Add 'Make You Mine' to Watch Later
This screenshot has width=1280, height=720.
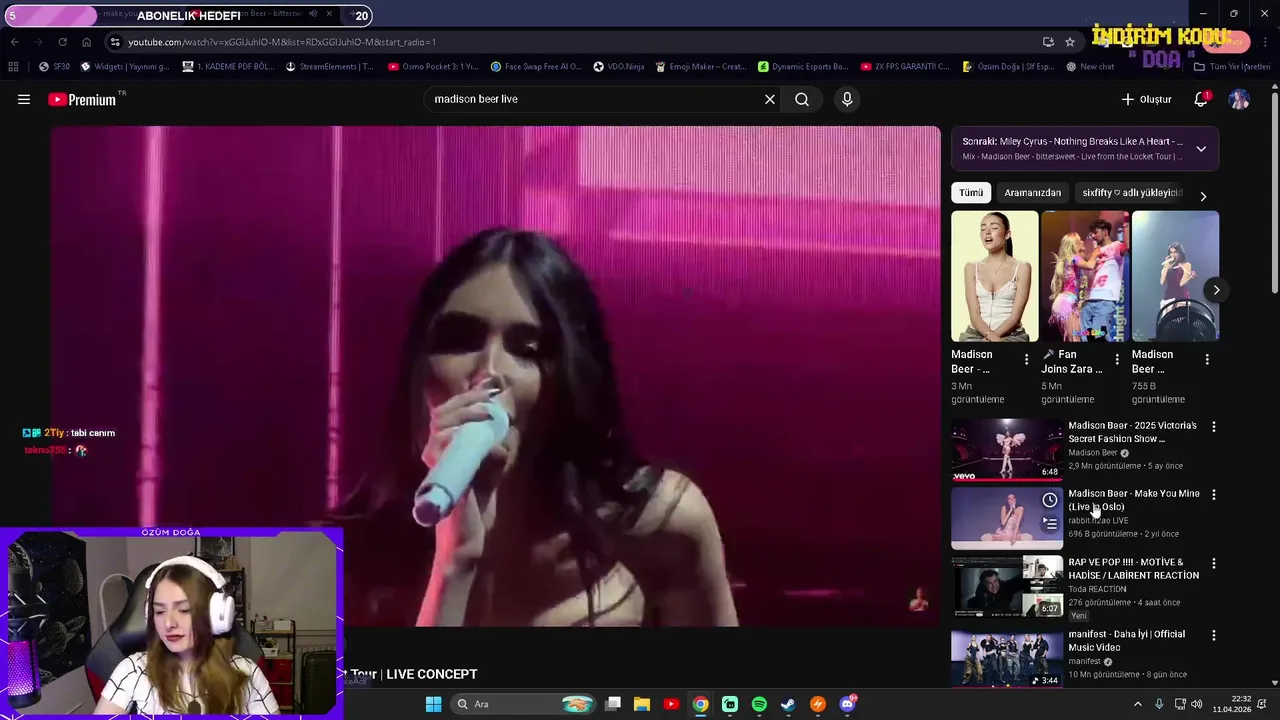tap(1050, 500)
